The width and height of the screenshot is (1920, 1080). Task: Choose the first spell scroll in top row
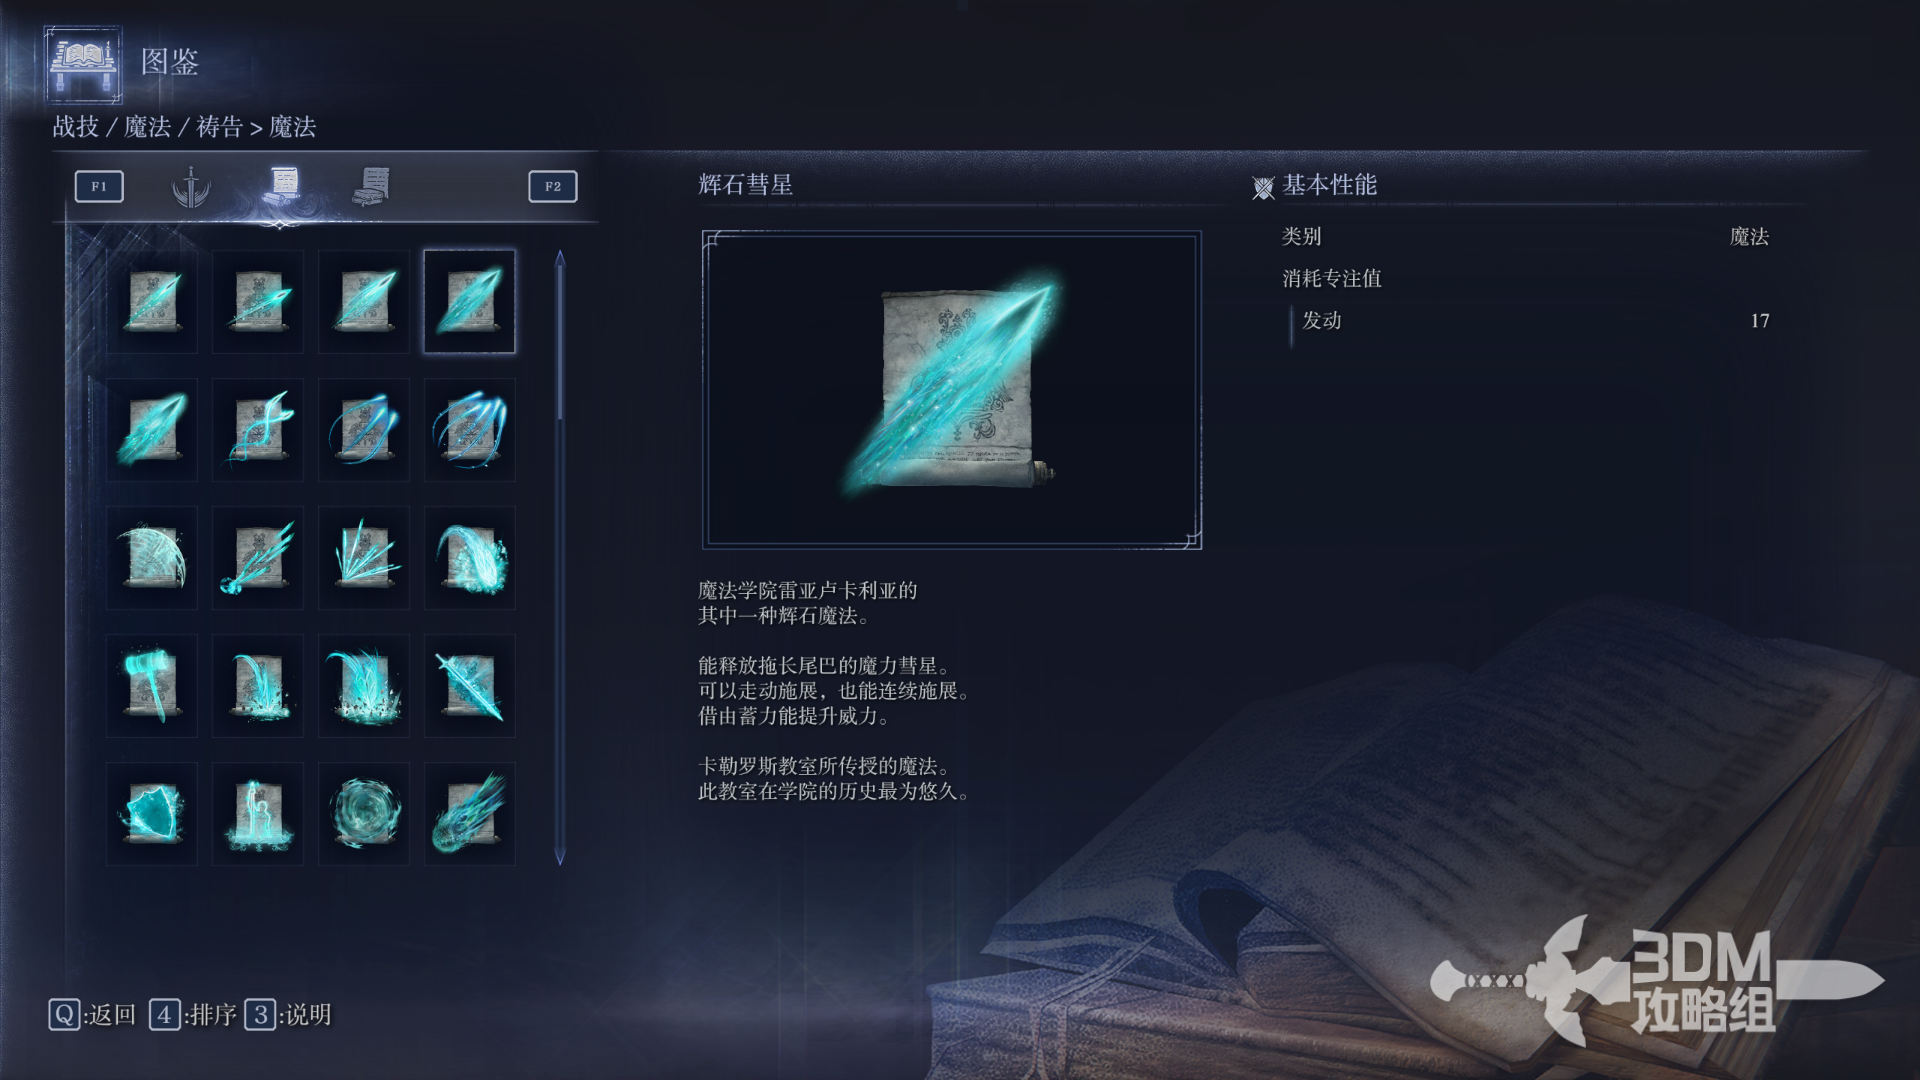(x=152, y=301)
